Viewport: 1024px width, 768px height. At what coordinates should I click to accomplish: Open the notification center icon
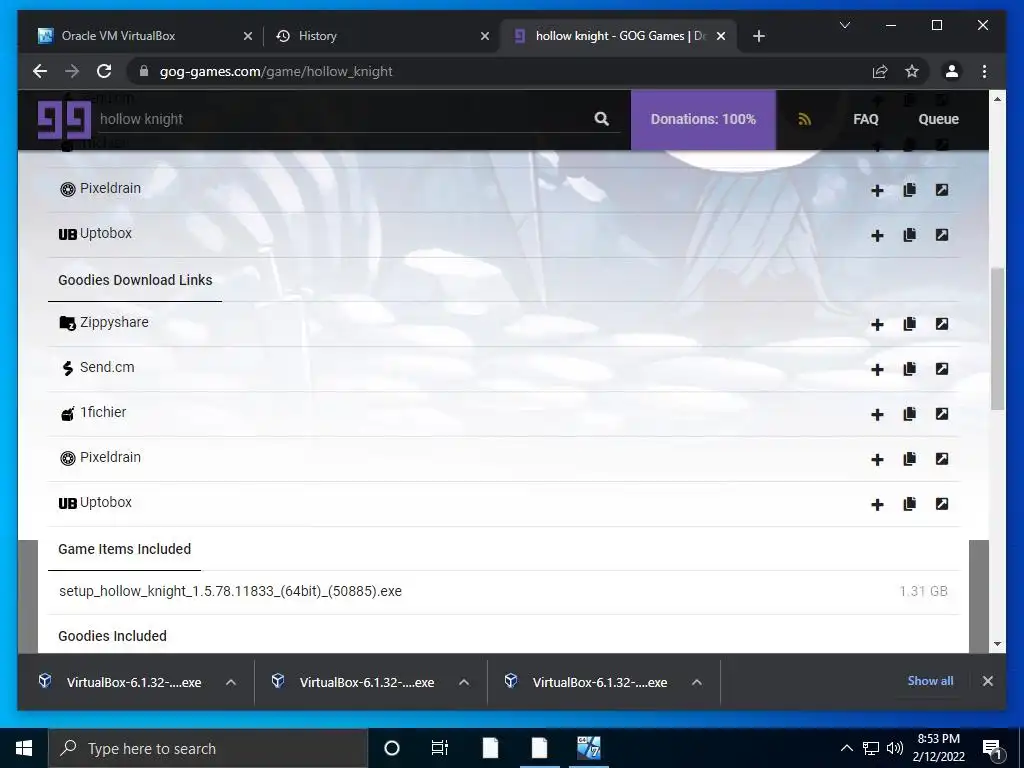tap(992, 749)
